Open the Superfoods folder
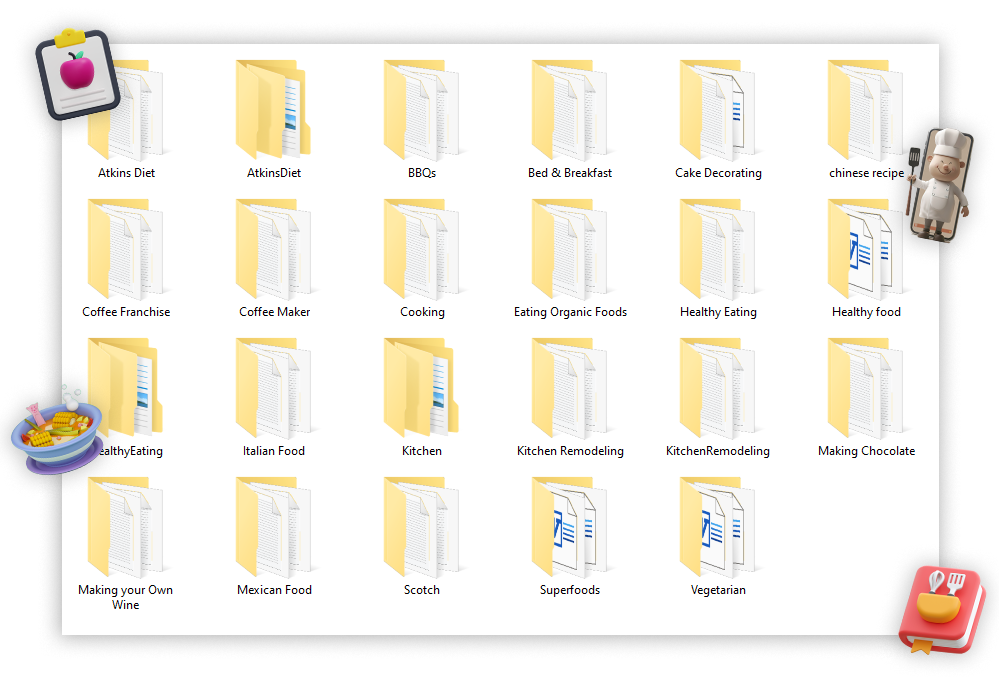The height and width of the screenshot is (682, 999). coord(569,527)
